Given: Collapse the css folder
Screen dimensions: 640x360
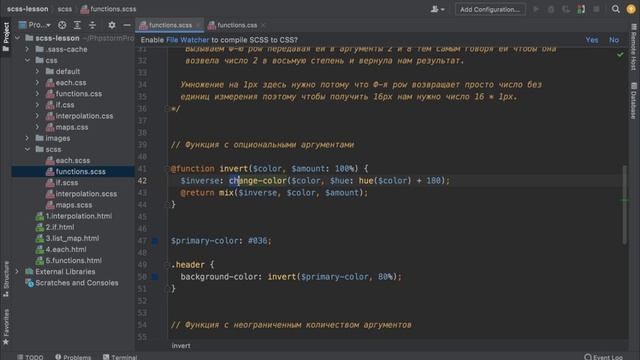Looking at the screenshot, I should pyautogui.click(x=27, y=60).
